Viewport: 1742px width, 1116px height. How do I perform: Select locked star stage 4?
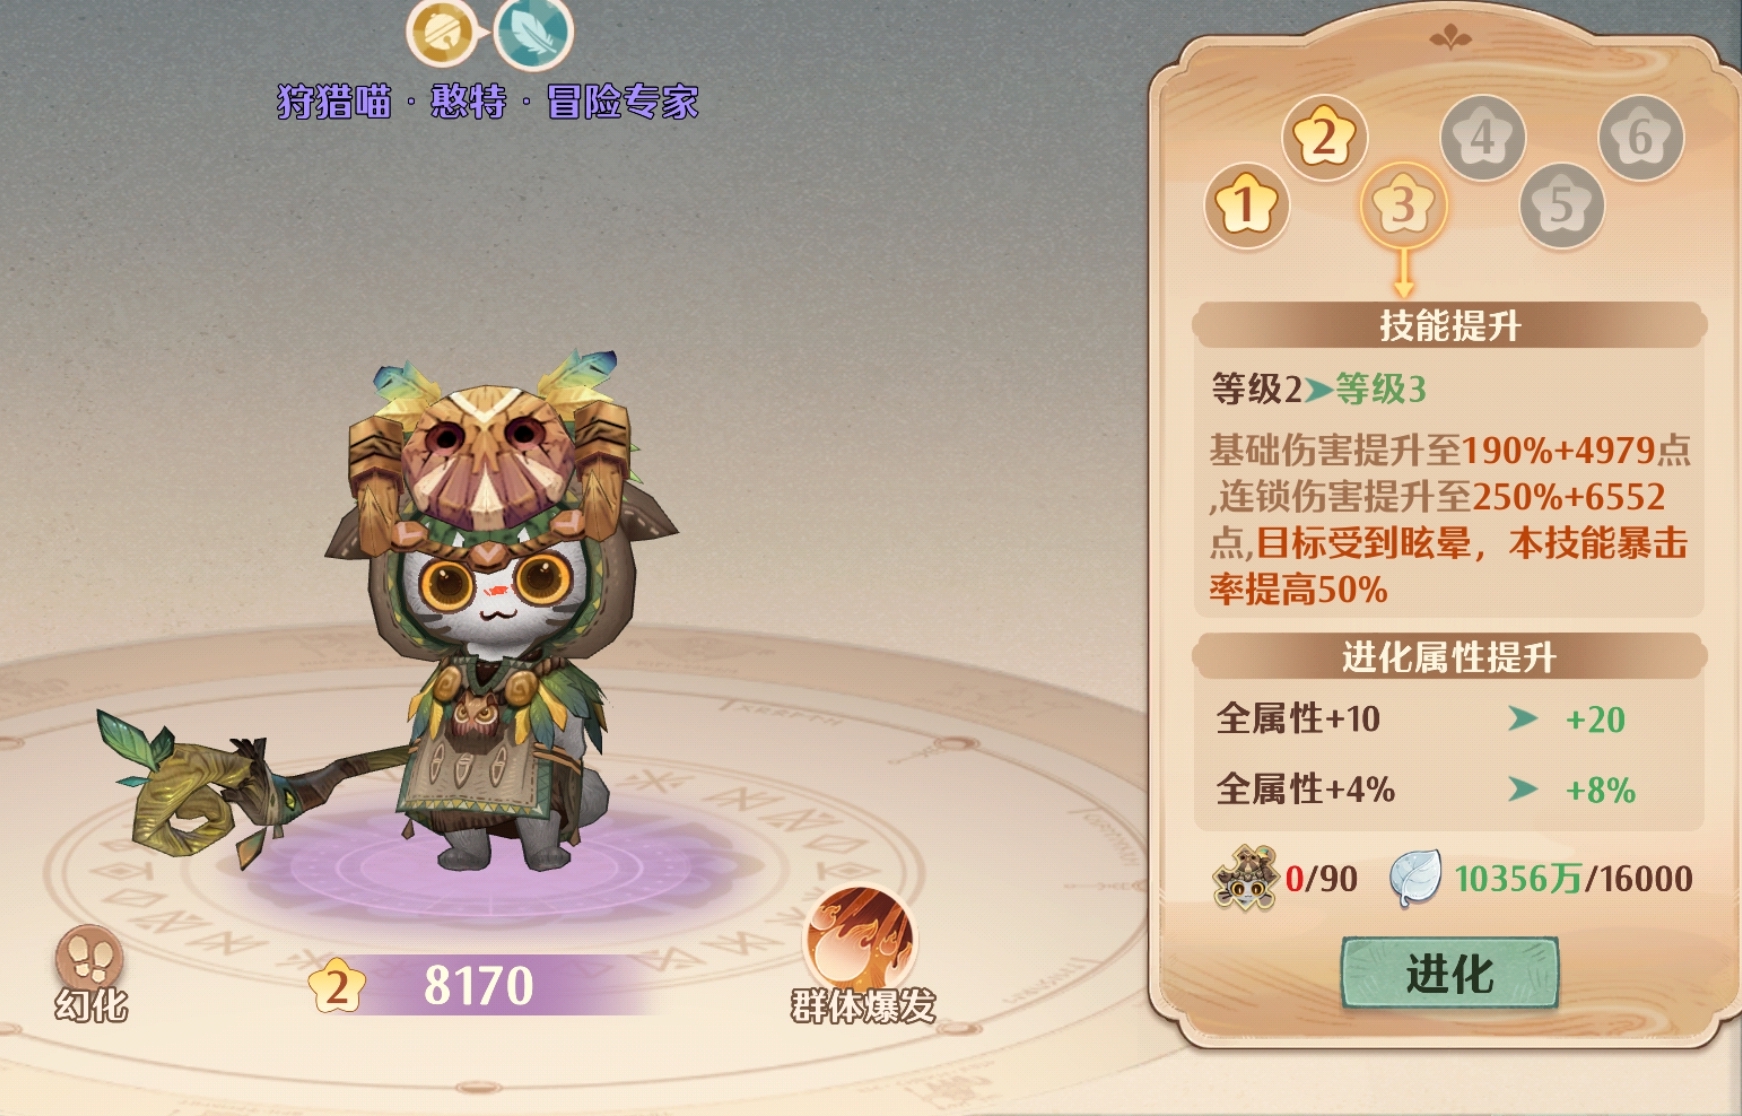tap(1482, 137)
